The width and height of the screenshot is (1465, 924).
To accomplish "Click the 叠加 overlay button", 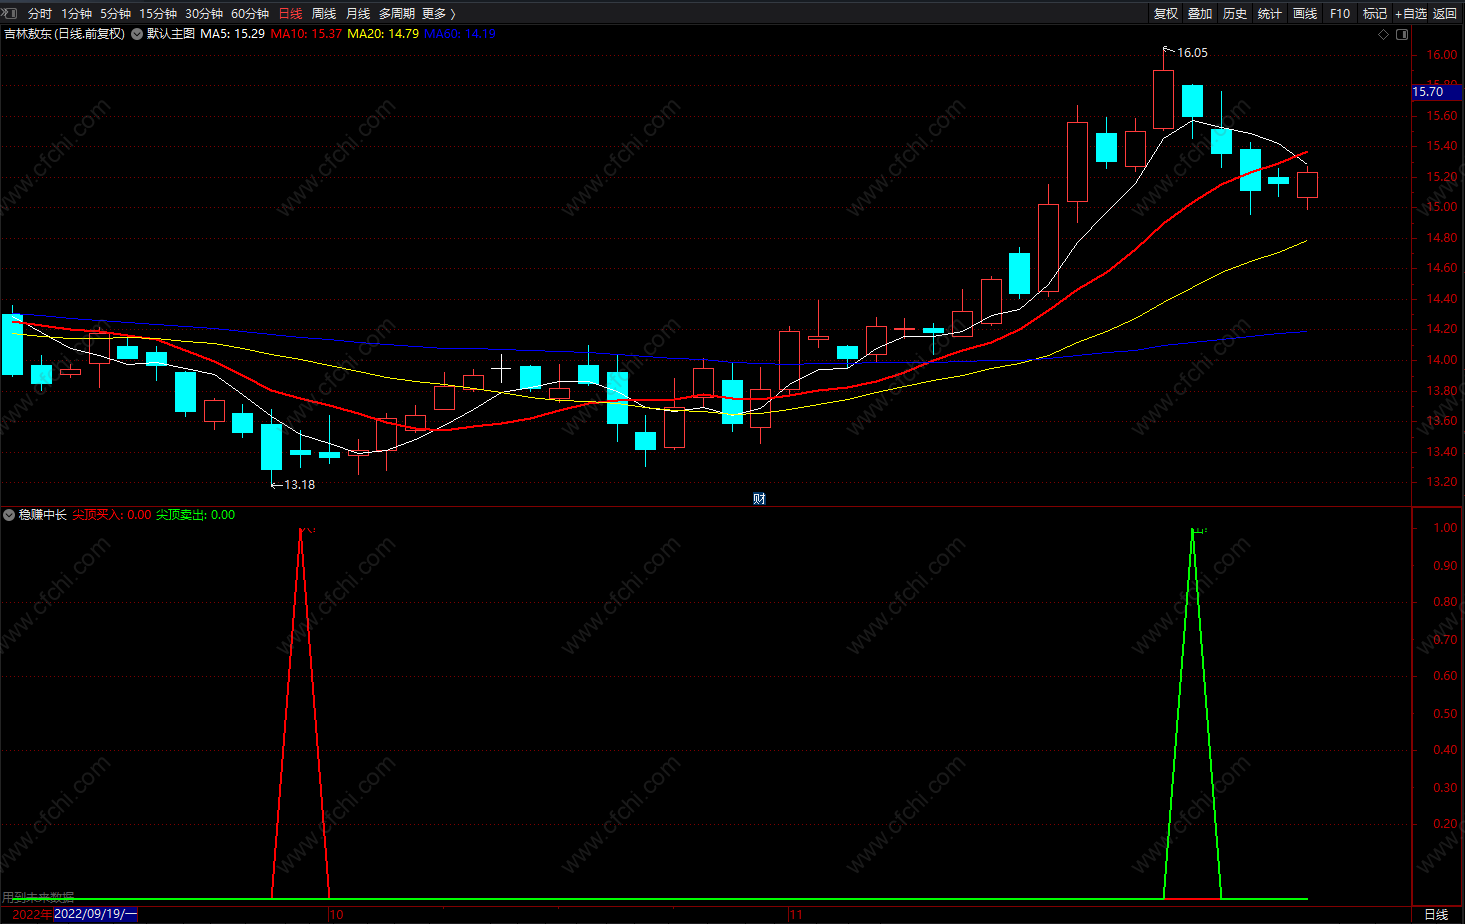I will (x=1200, y=13).
